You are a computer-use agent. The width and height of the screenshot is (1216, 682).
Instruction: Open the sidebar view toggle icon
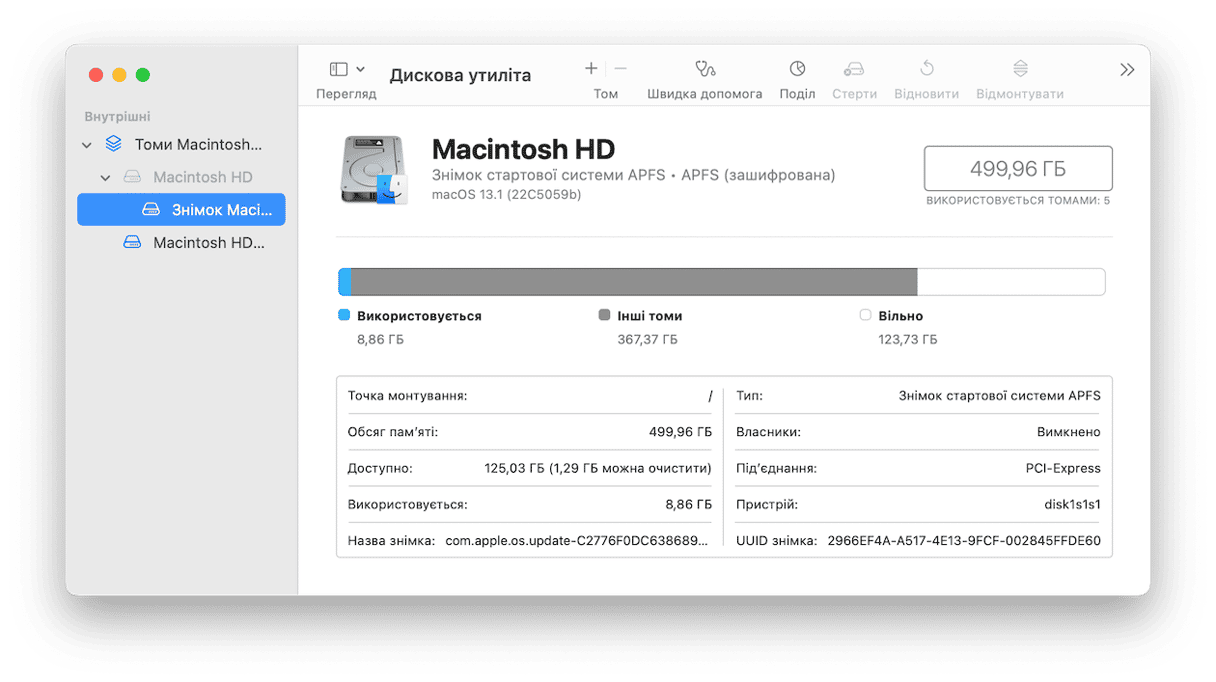click(338, 69)
